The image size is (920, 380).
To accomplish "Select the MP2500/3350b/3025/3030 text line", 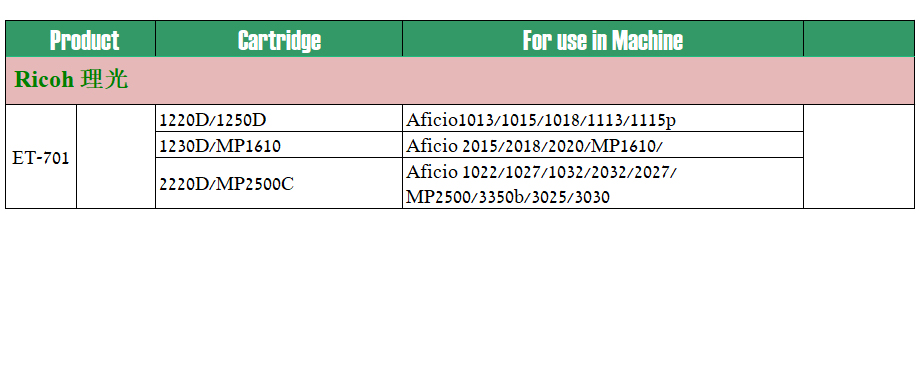I will tap(508, 197).
